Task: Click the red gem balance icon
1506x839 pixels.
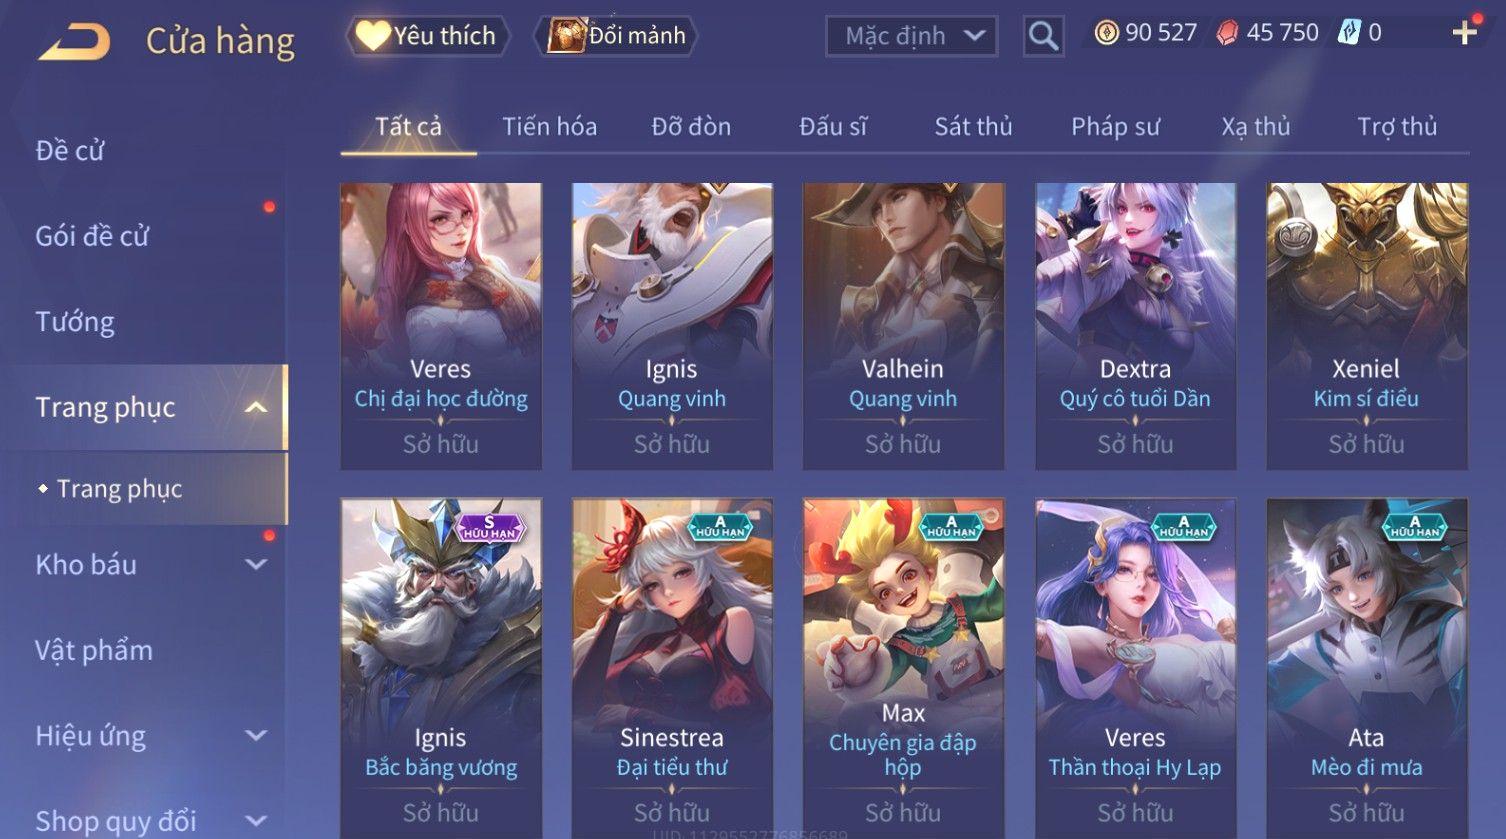Action: (1227, 34)
